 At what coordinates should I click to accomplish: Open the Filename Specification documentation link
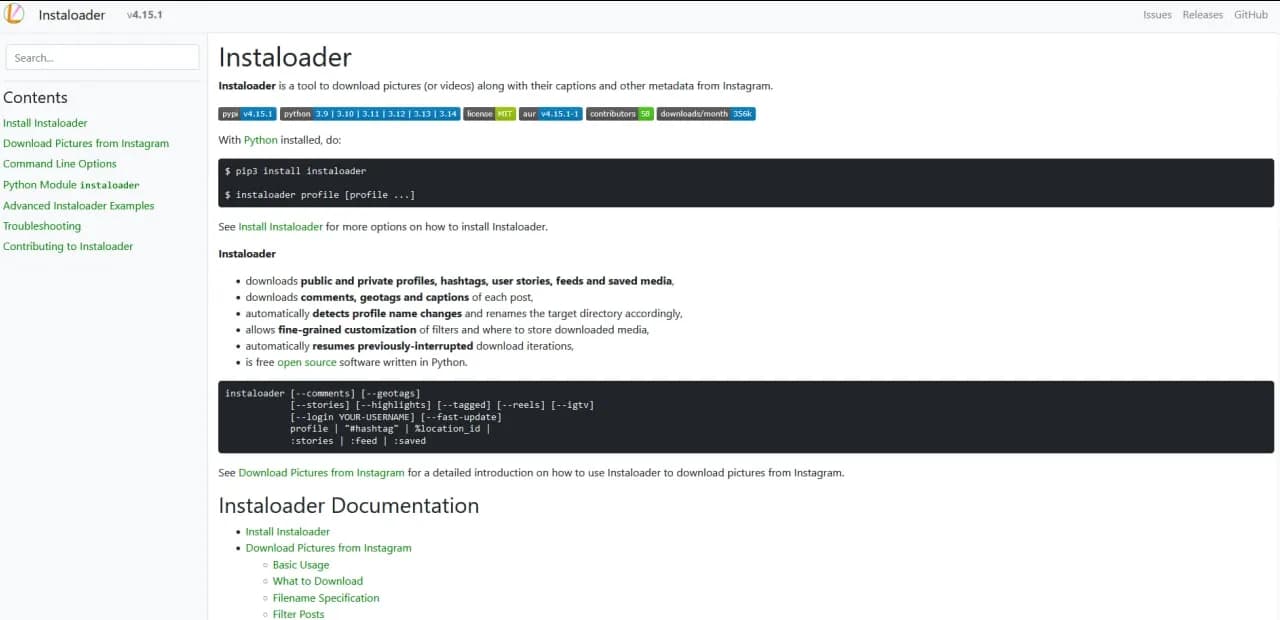click(326, 597)
